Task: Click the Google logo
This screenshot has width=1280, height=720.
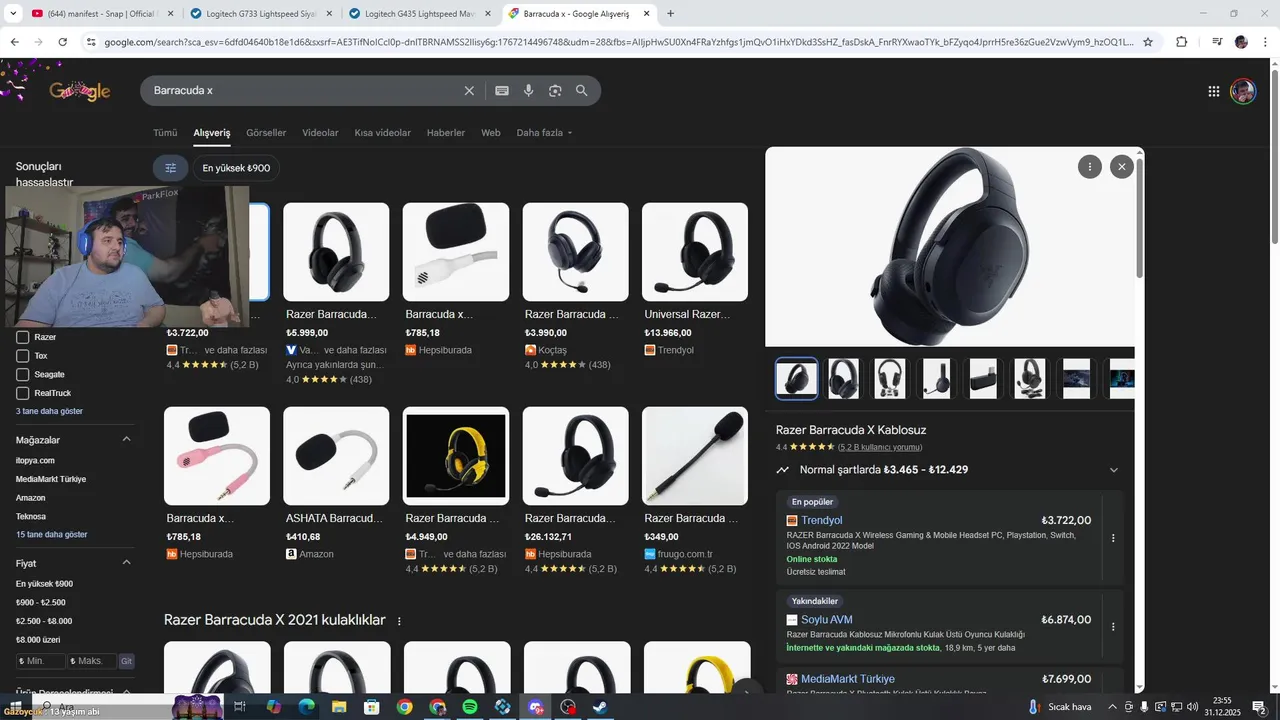Action: point(80,91)
